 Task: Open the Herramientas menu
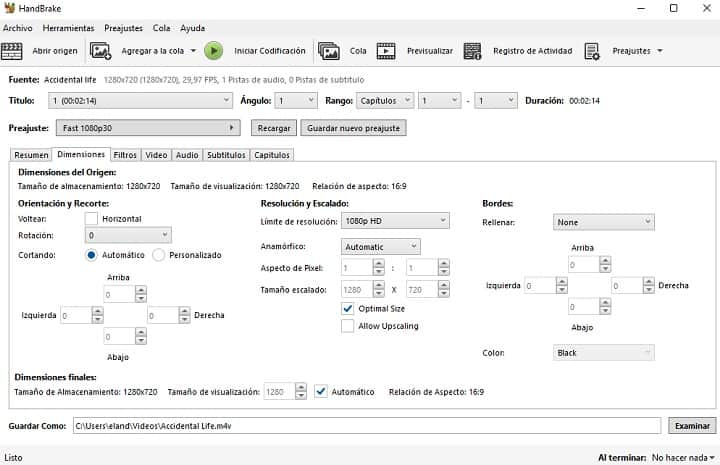(x=68, y=28)
